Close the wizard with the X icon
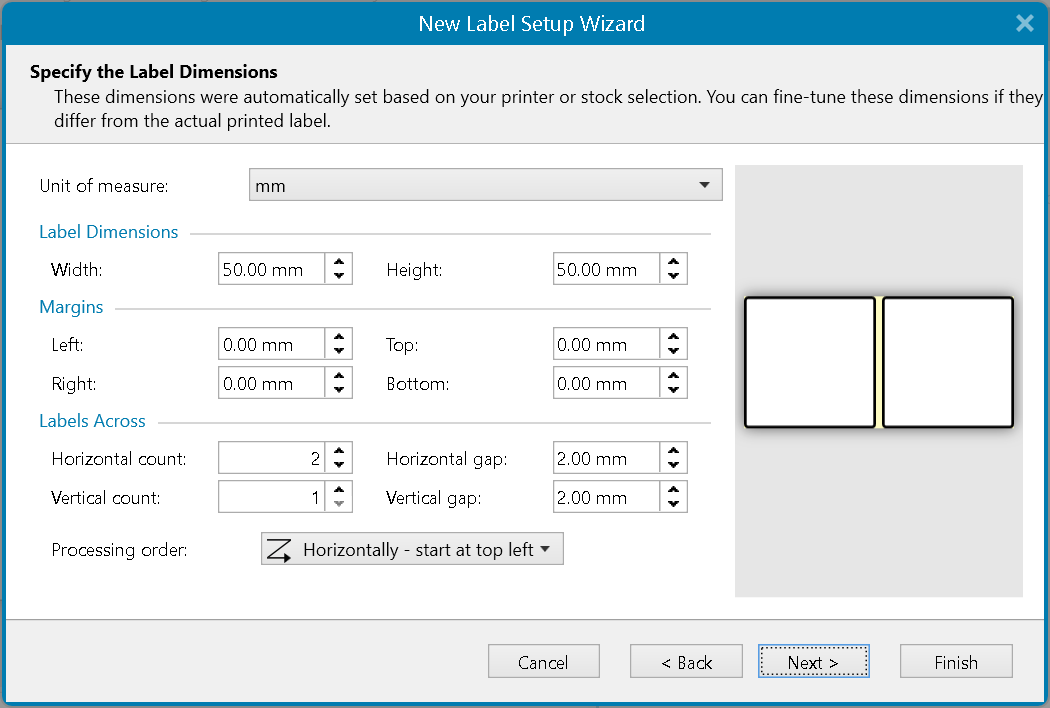 coord(1024,22)
